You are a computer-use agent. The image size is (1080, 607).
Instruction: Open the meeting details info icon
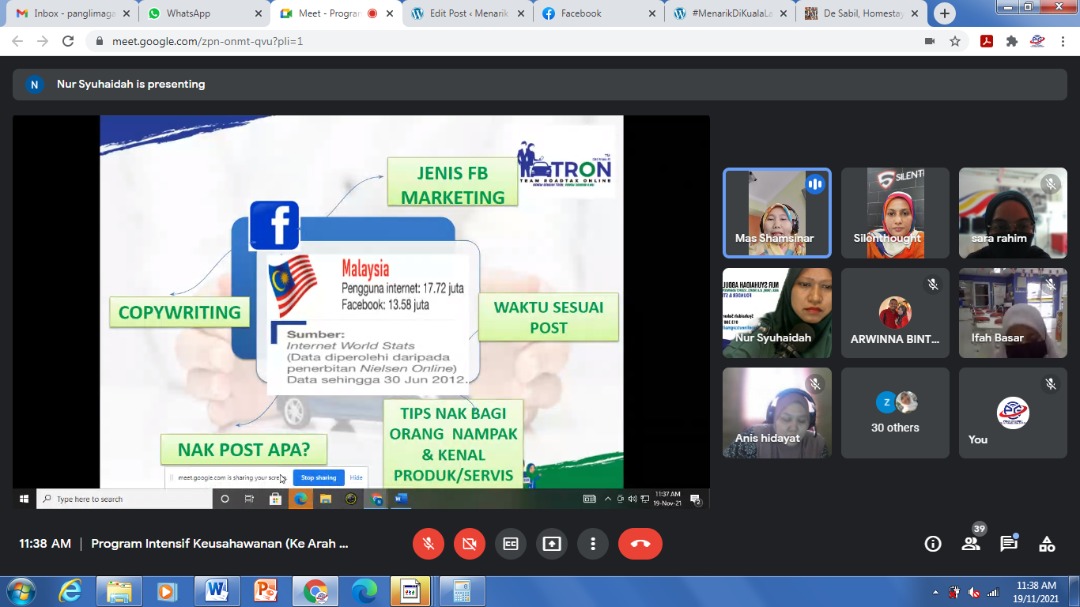coord(933,544)
